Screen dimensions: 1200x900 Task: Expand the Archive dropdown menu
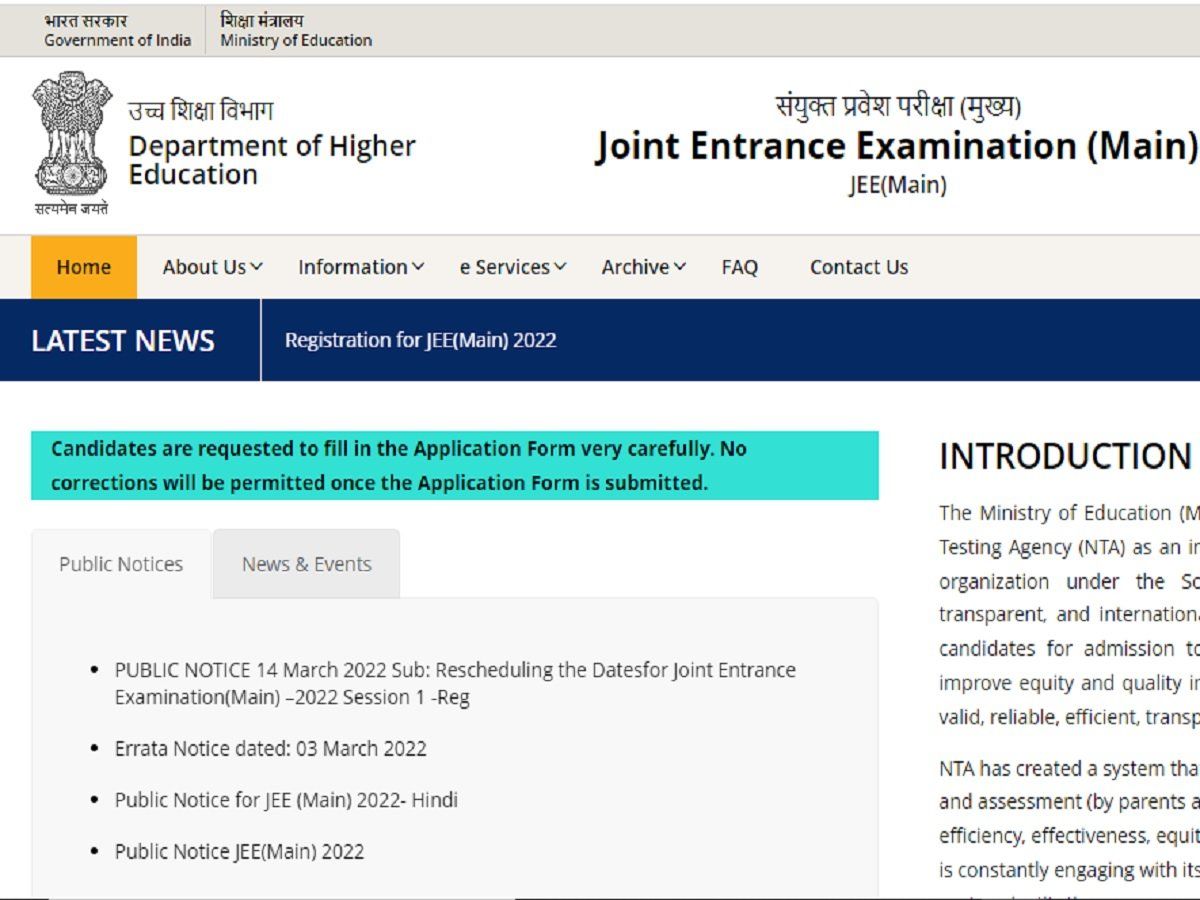coord(644,267)
